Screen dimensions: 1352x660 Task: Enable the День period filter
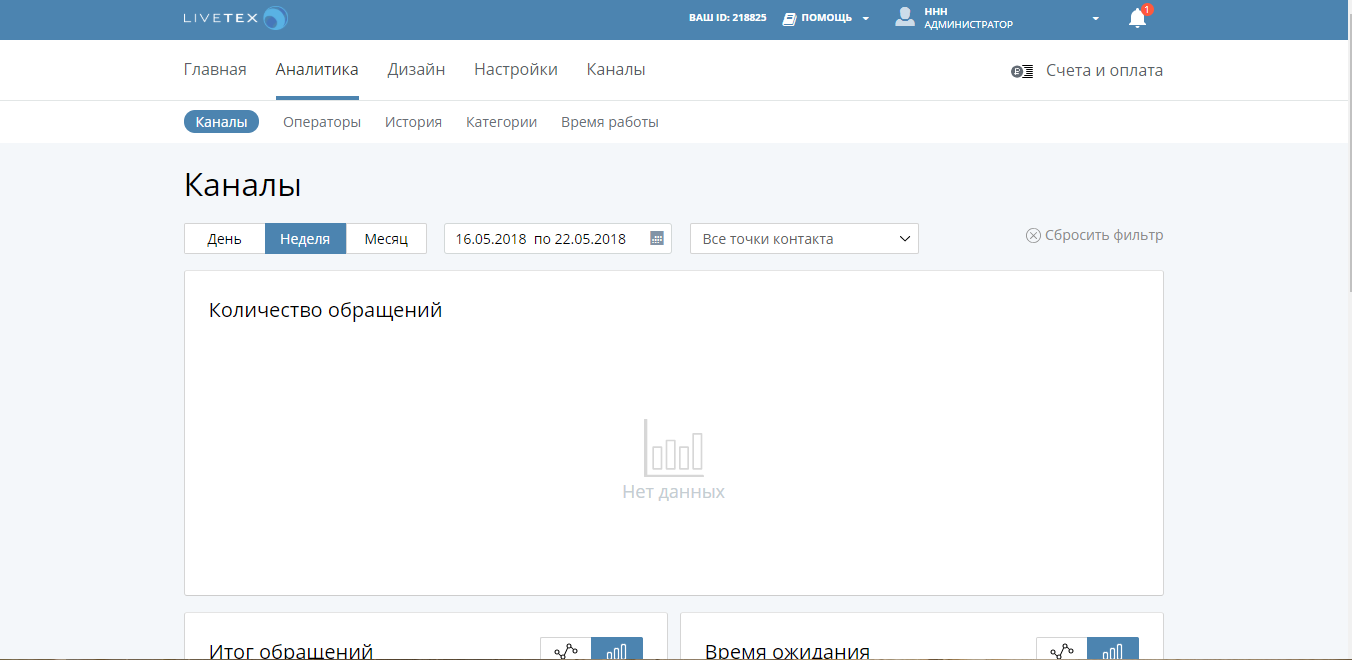coord(224,238)
